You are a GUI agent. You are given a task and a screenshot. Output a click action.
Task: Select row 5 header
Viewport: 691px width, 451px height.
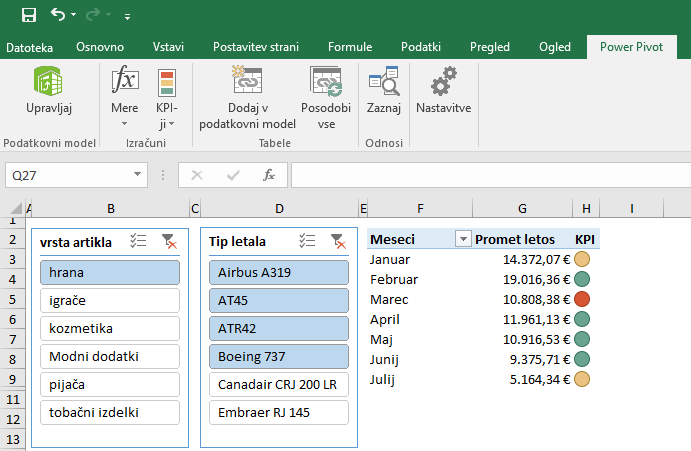(12, 300)
